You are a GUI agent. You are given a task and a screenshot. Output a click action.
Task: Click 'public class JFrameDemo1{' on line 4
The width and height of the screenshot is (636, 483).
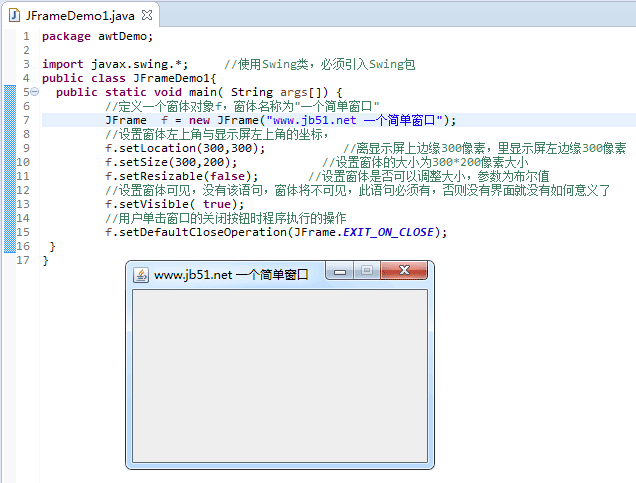tap(129, 78)
